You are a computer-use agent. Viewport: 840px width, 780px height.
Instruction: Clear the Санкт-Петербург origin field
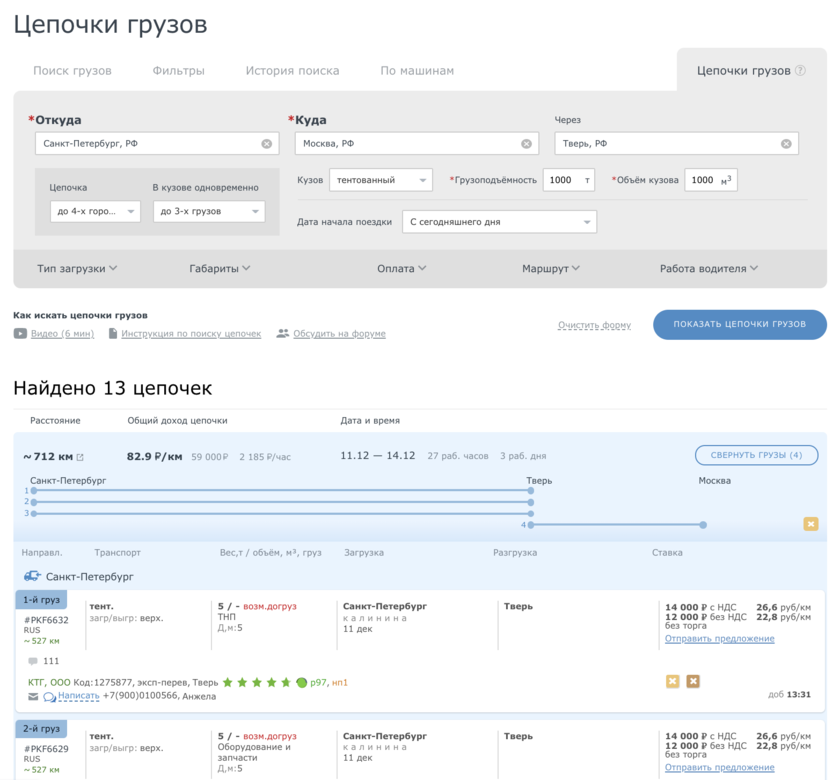[x=267, y=144]
